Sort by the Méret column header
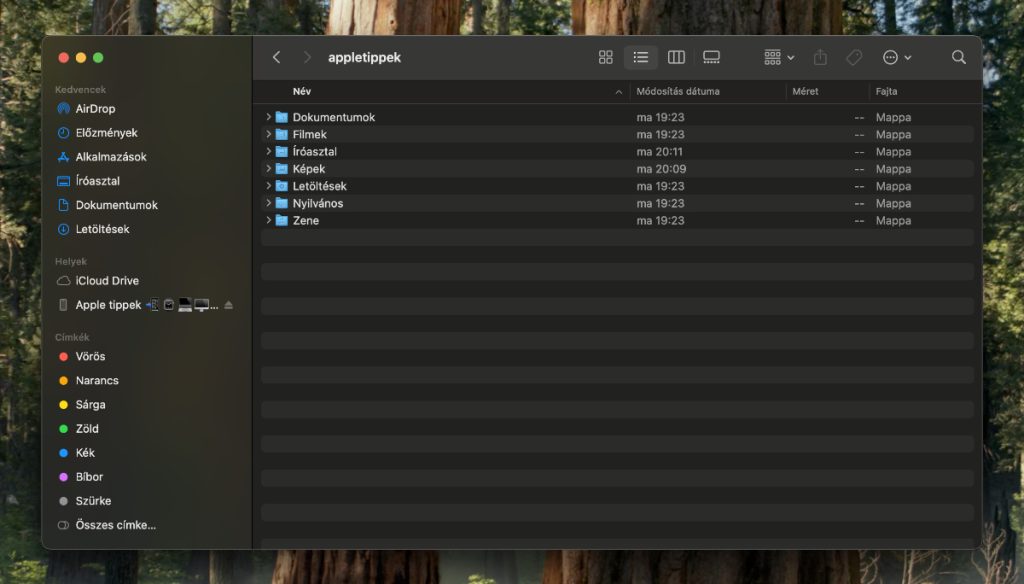Viewport: 1024px width, 584px height. click(805, 91)
